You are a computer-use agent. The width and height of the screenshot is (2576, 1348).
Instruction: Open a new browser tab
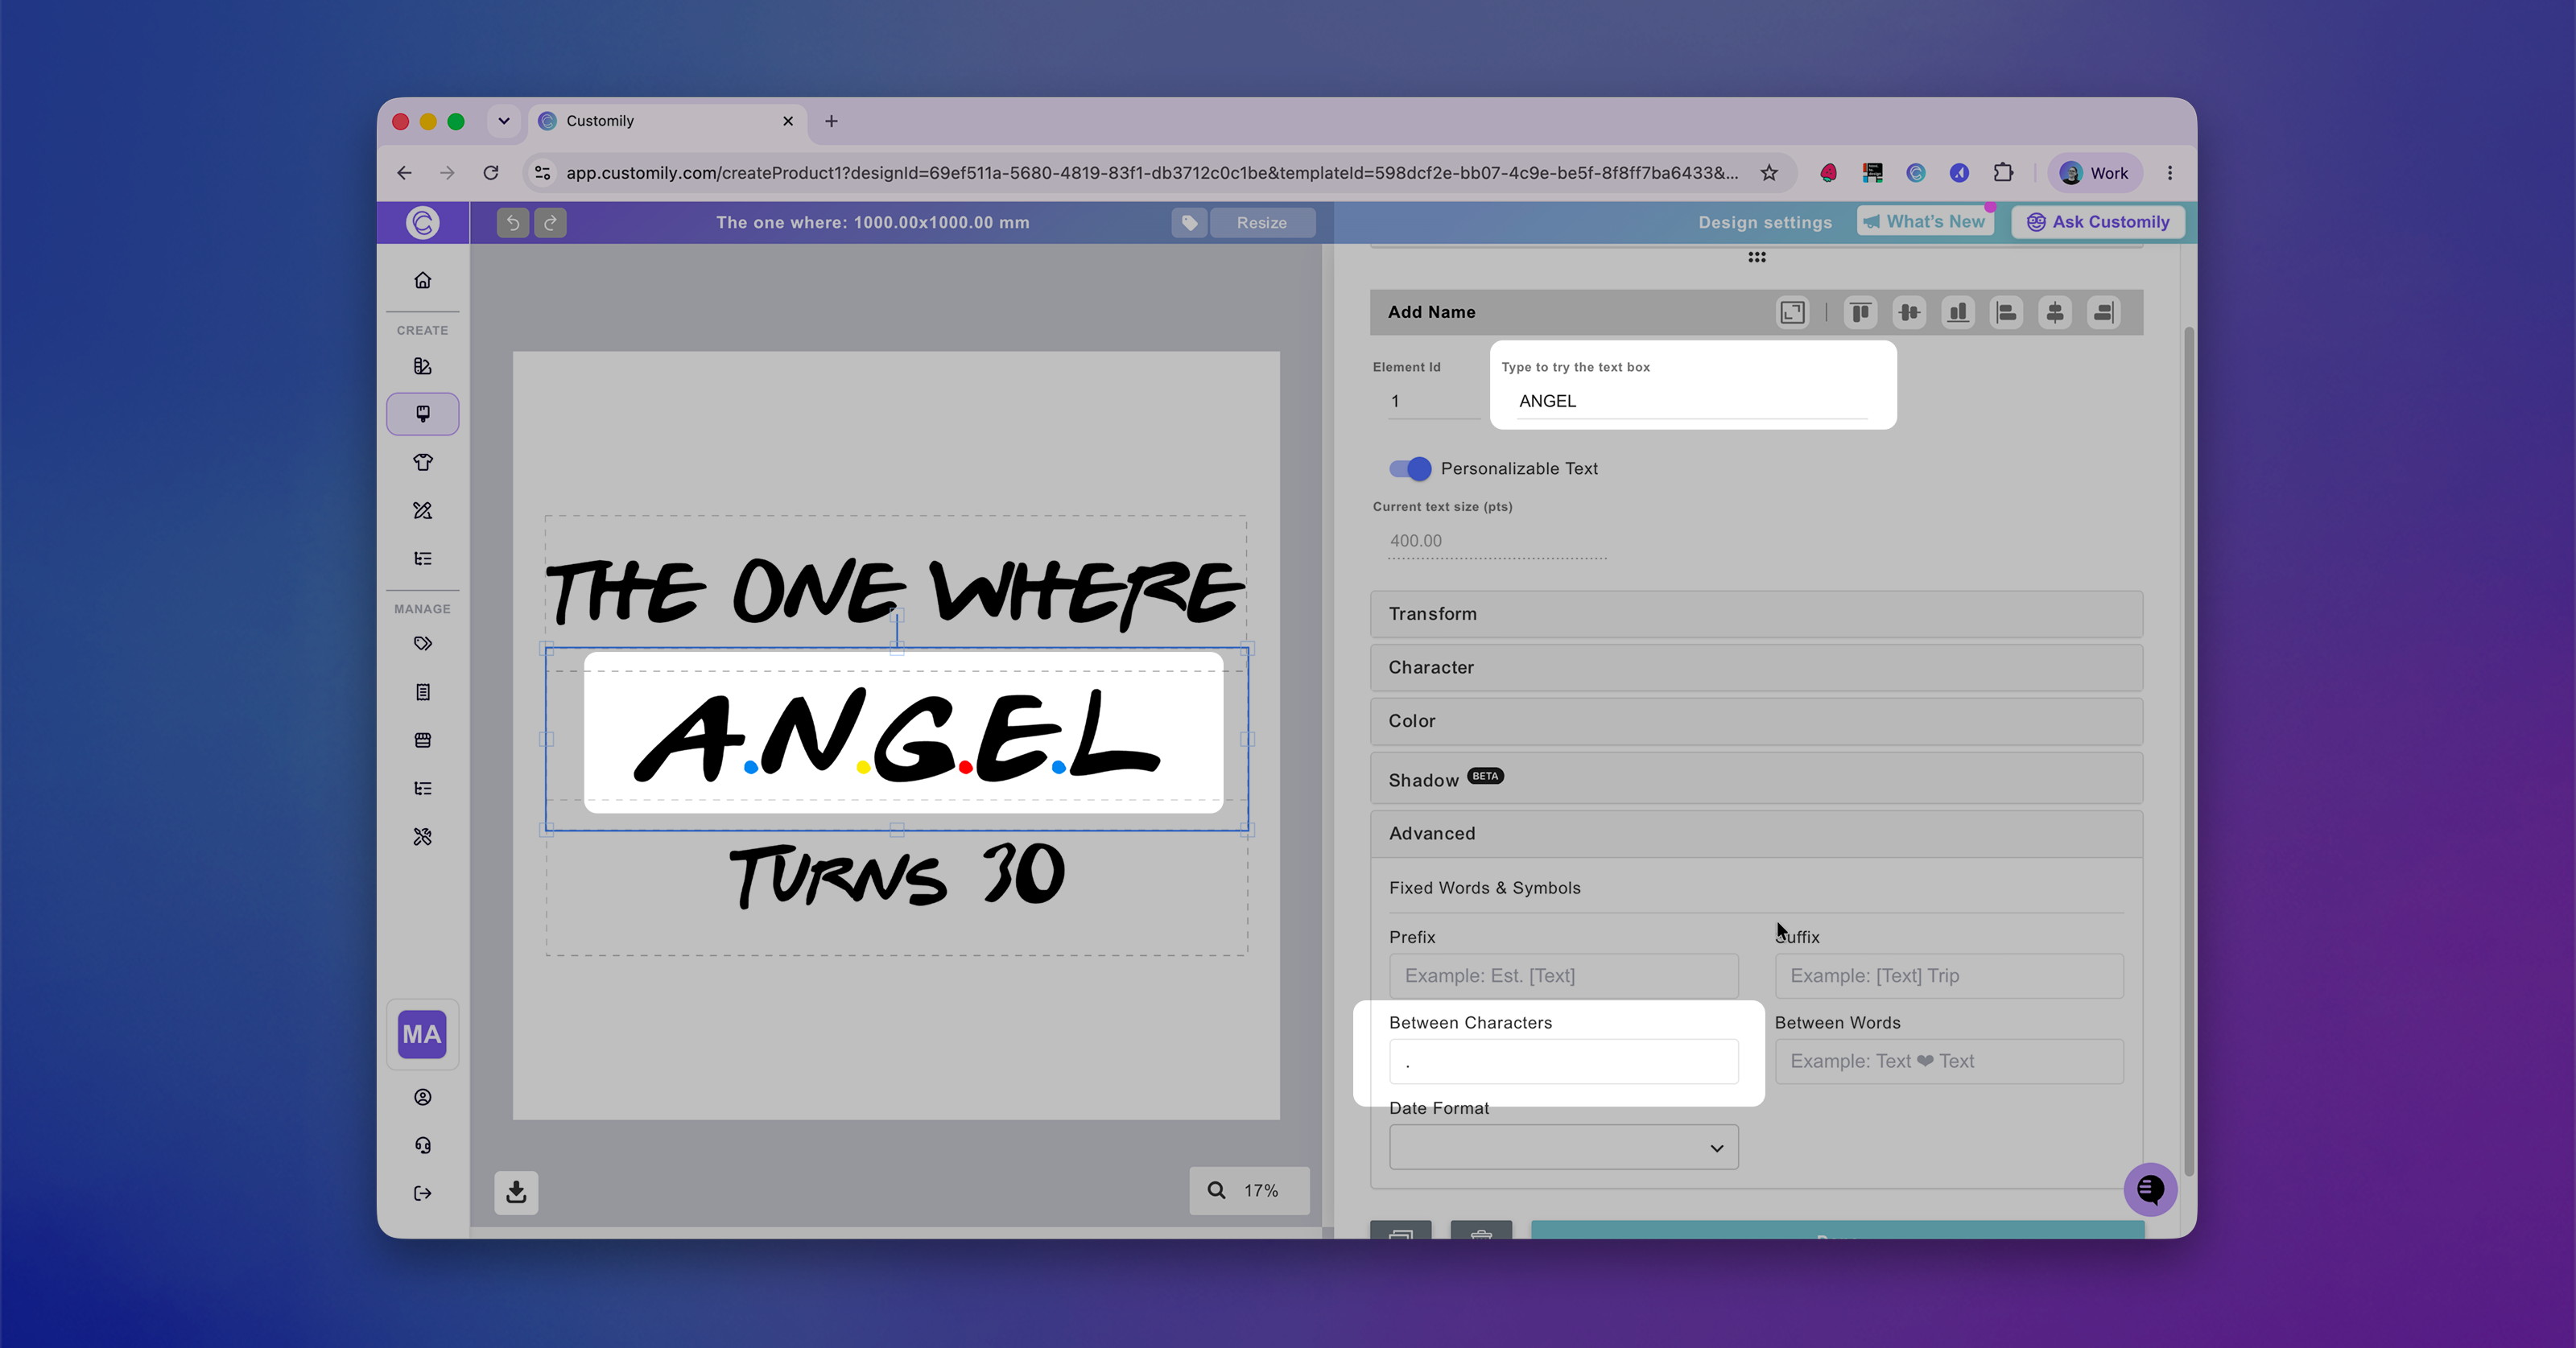coord(831,121)
